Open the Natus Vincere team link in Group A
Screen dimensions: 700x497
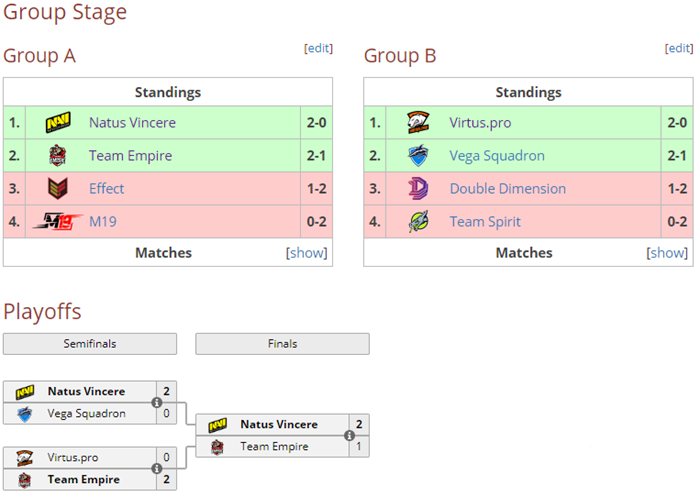132,123
